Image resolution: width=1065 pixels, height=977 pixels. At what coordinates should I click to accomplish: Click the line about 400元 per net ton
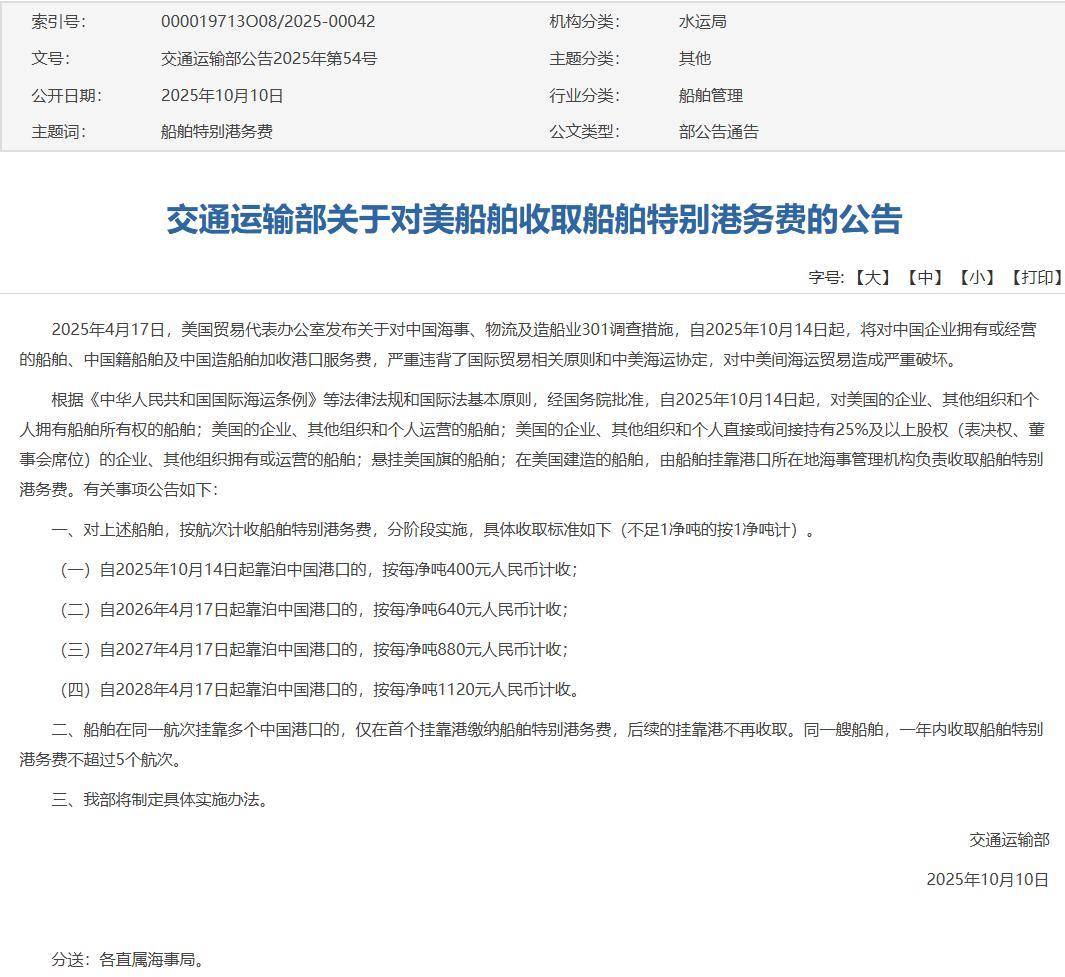coord(319,569)
